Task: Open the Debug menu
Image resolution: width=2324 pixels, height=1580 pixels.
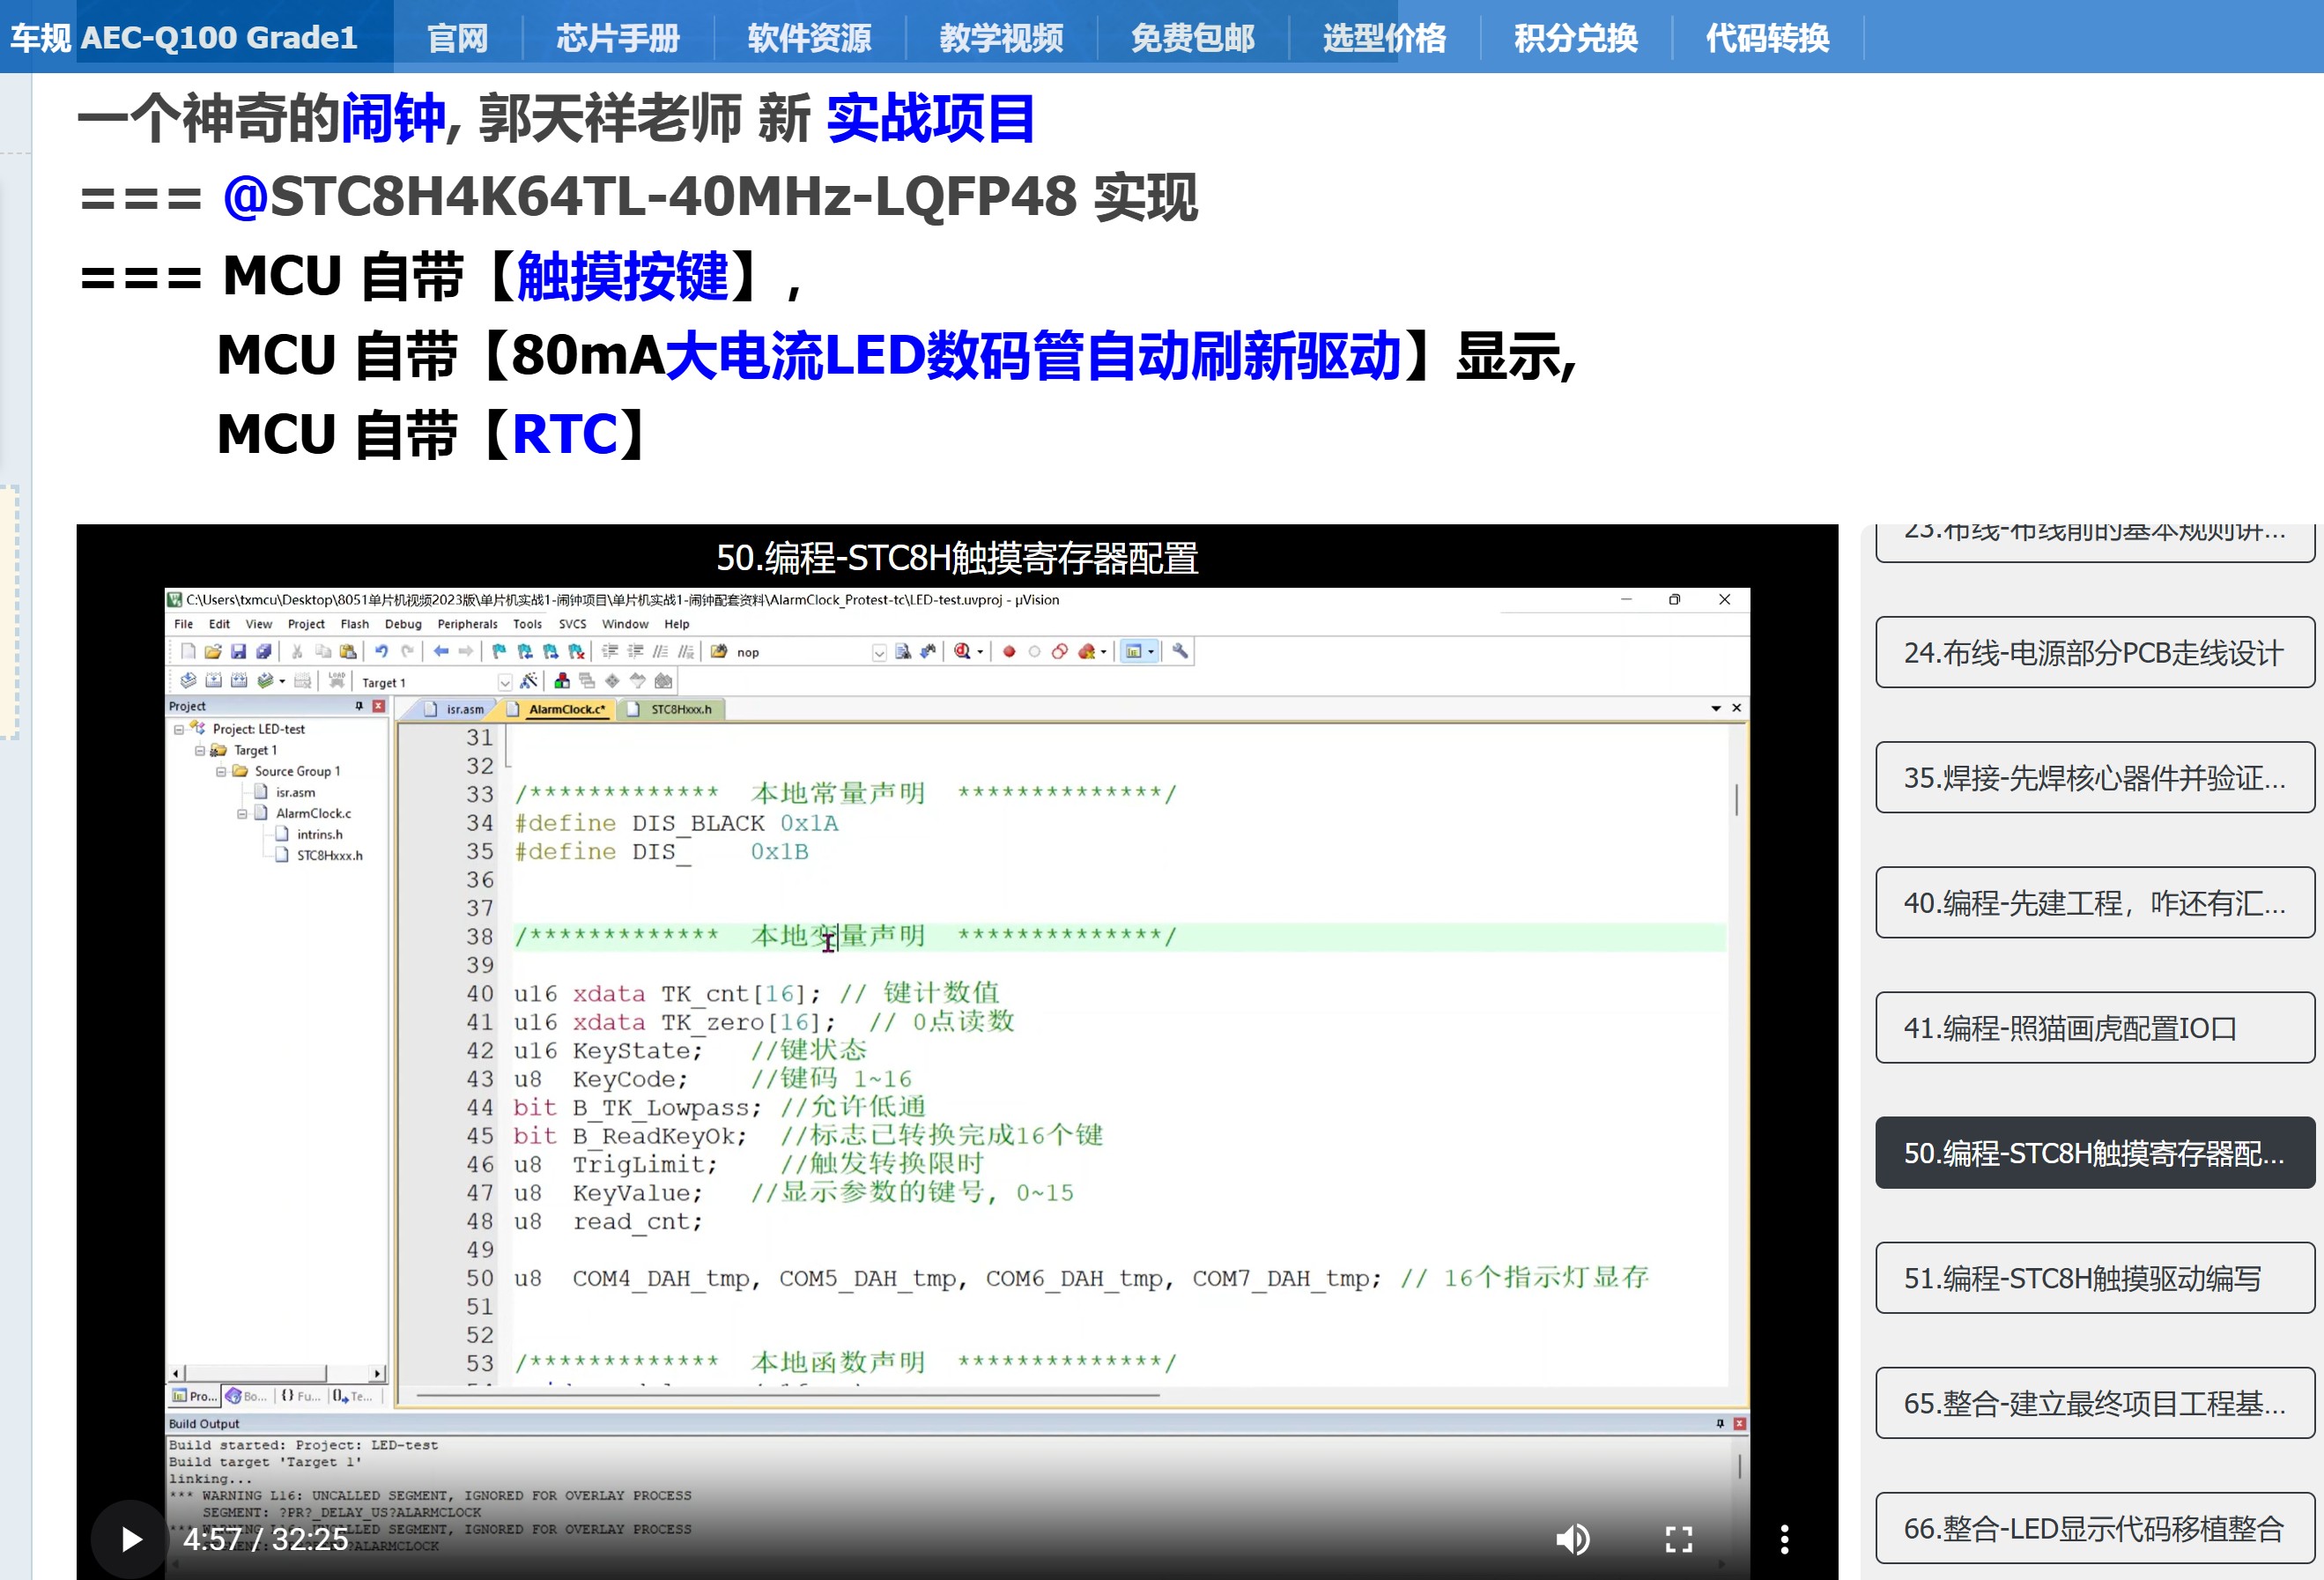Action: (403, 624)
